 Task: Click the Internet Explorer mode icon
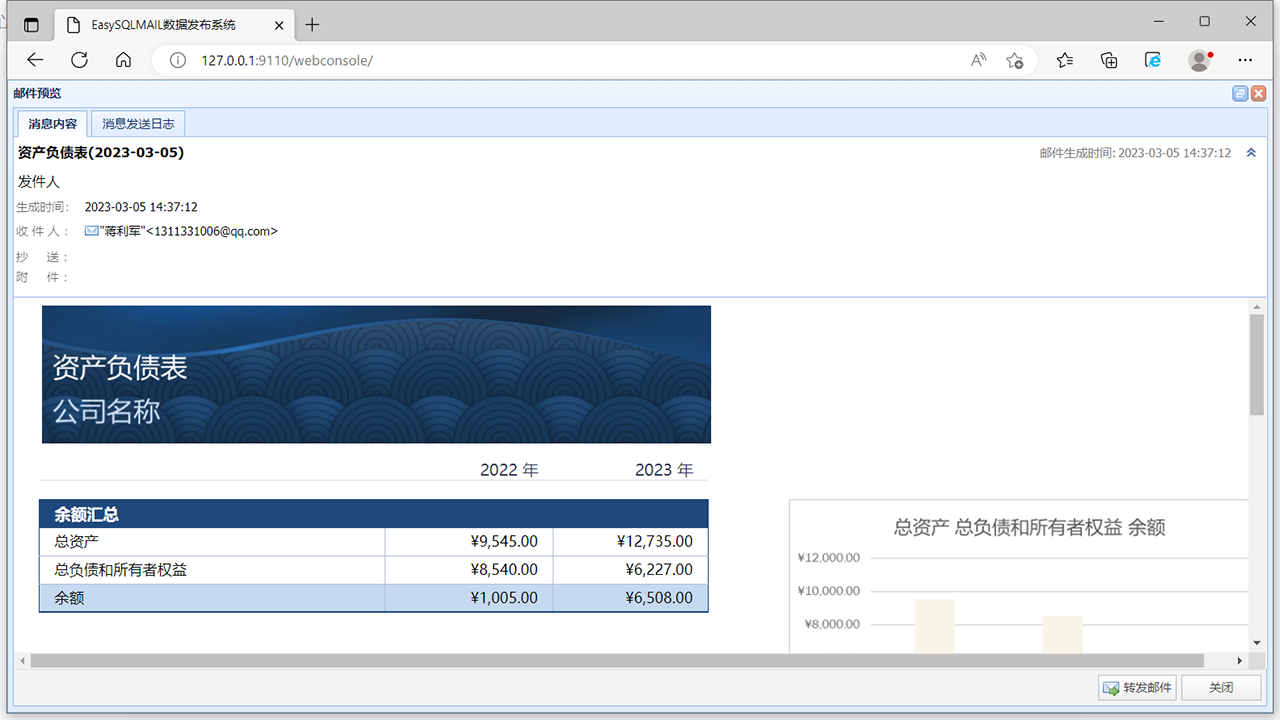click(1153, 60)
